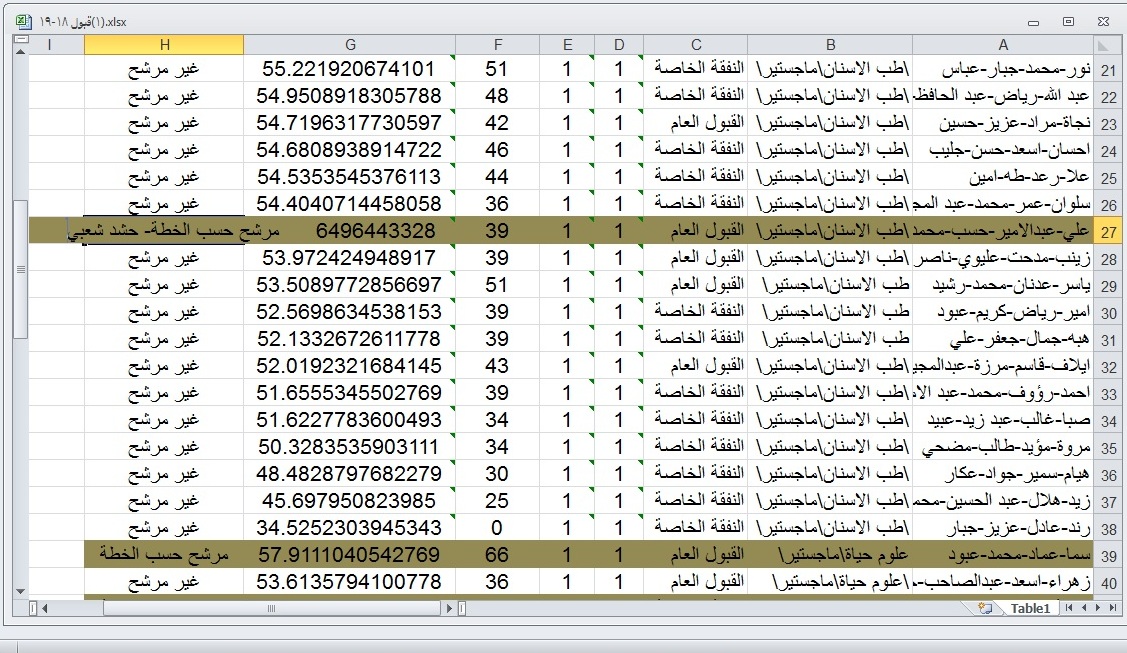Click the previous sheet navigation arrow
This screenshot has height=653, width=1127.
pyautogui.click(x=1083, y=608)
